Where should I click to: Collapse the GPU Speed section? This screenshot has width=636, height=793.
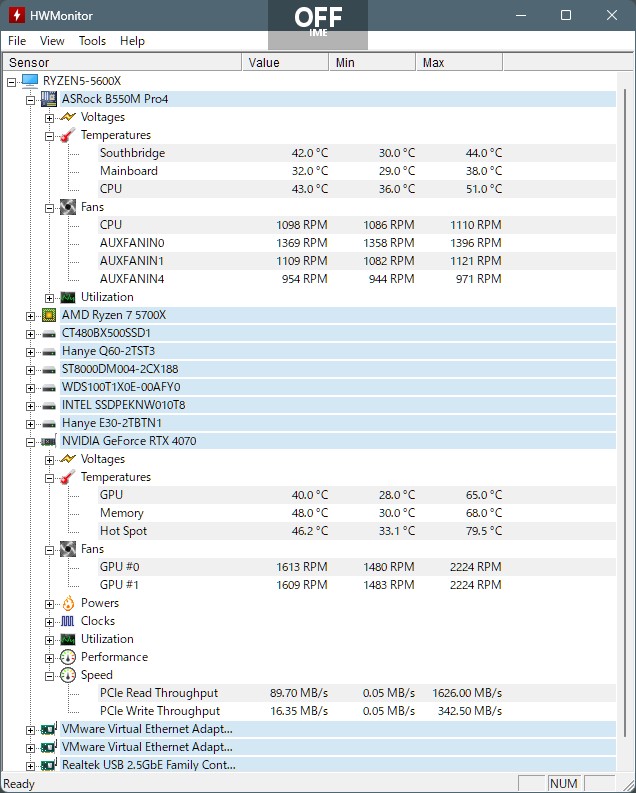click(50, 676)
